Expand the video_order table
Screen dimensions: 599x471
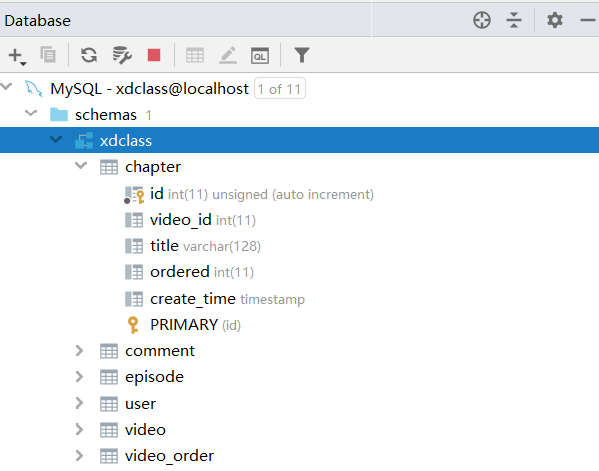(79, 455)
